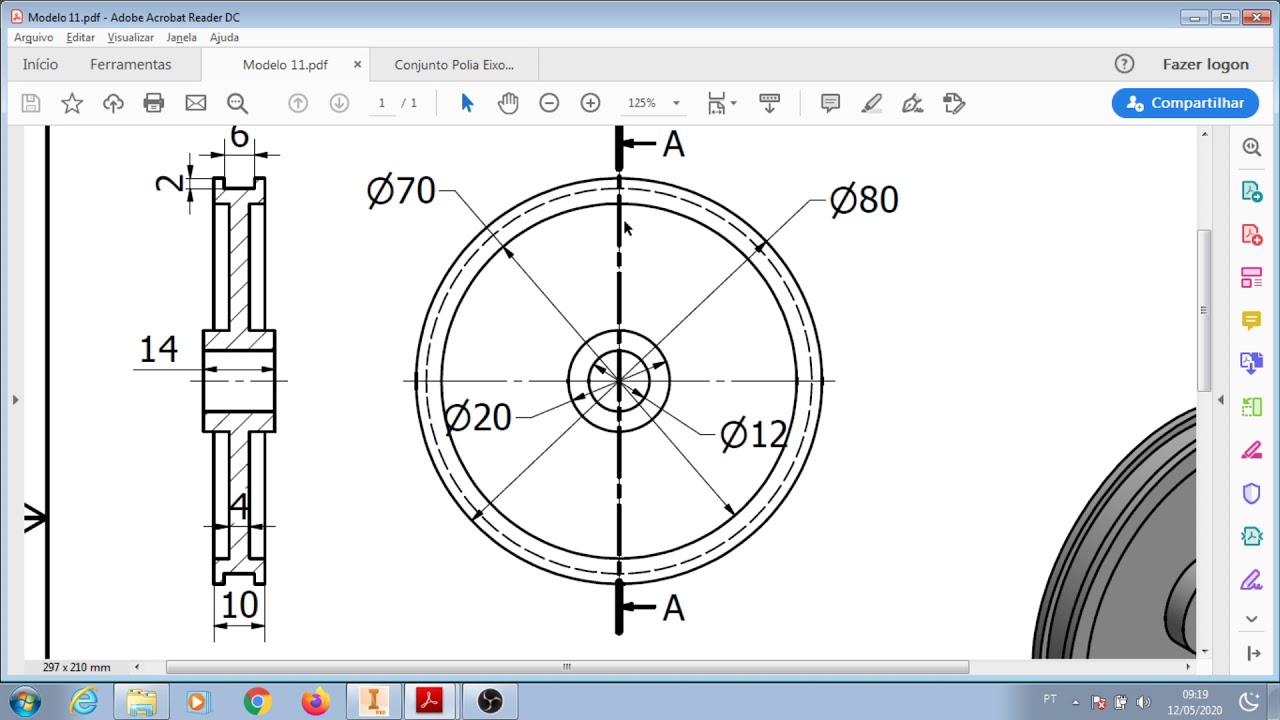This screenshot has height=720, width=1280.
Task: Open the pink pen Redact tool in right pane
Action: click(1251, 450)
